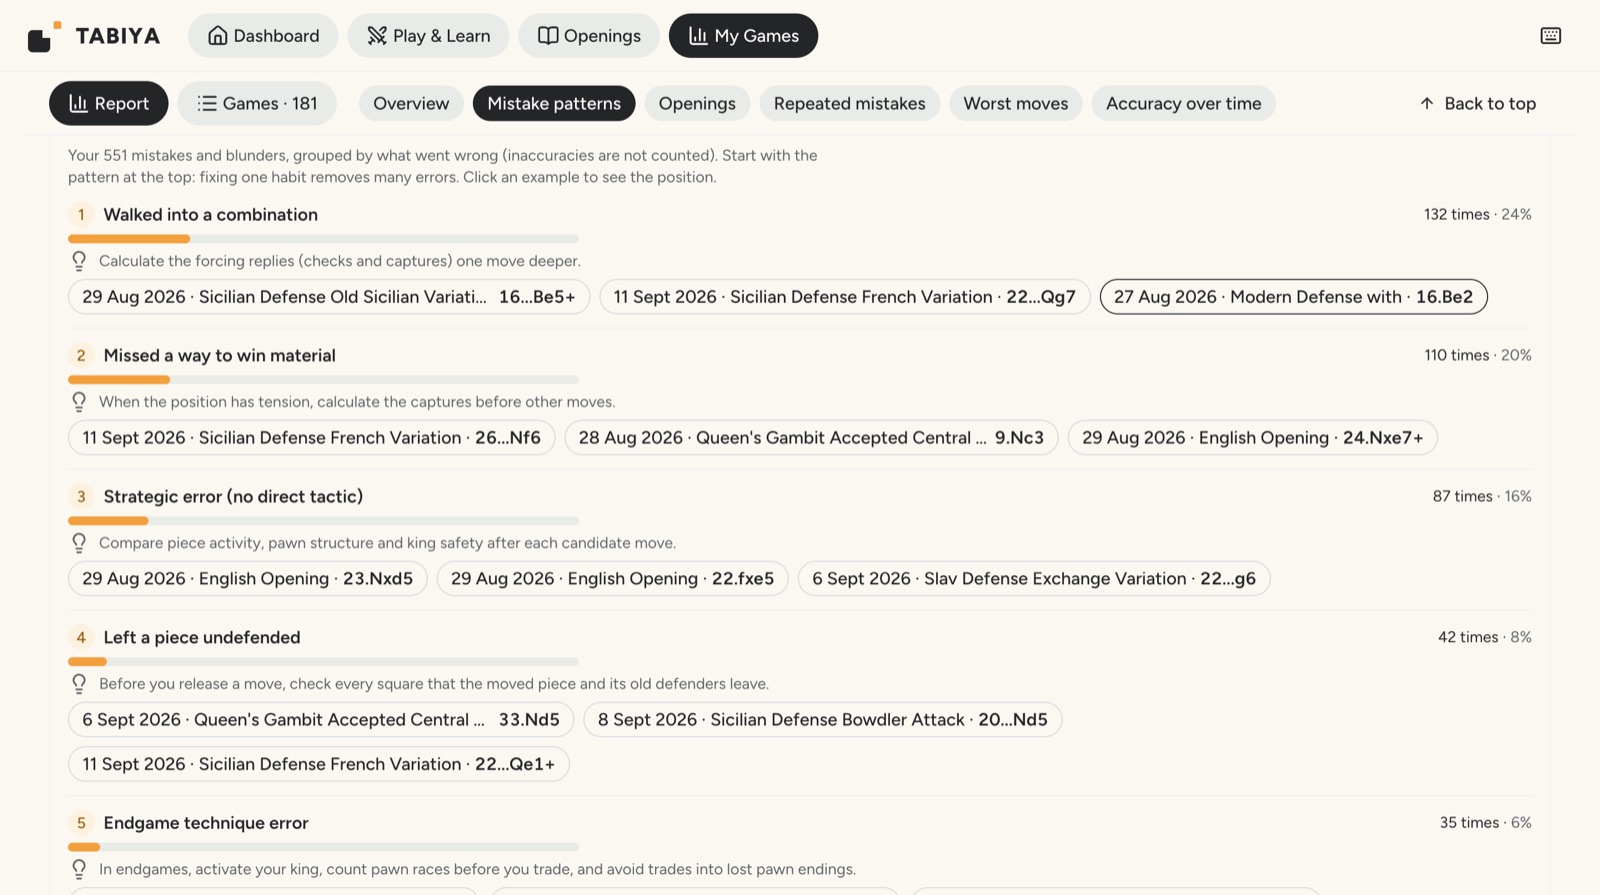
Task: Click the "132 times · 24%" count
Action: point(1477,215)
